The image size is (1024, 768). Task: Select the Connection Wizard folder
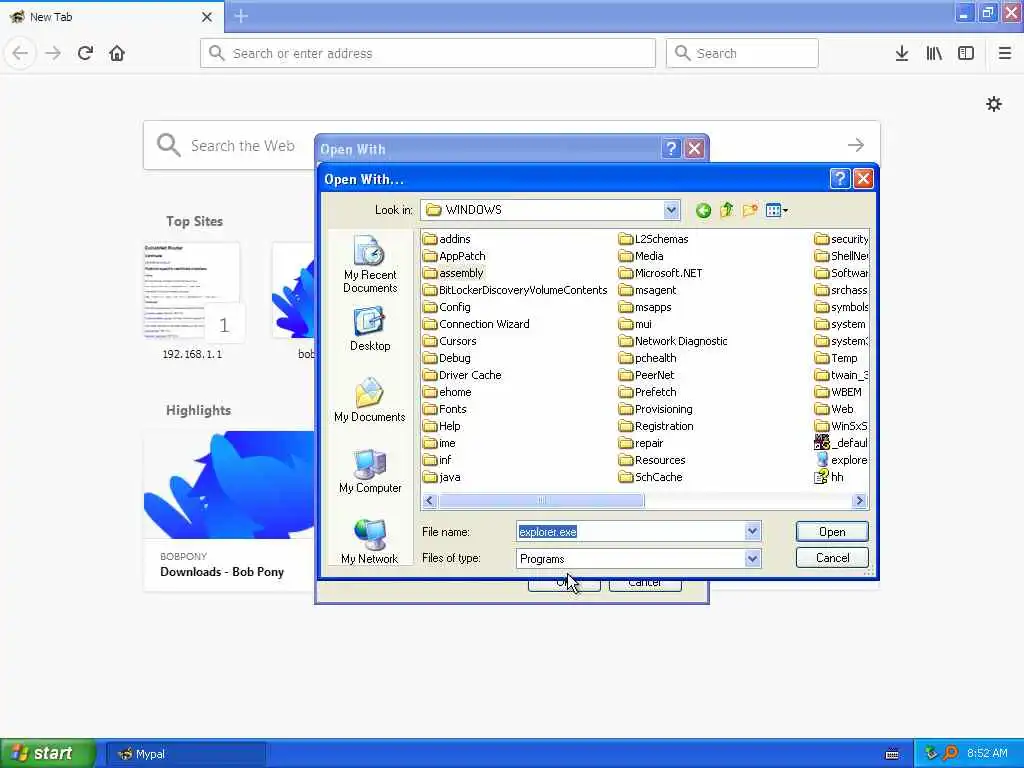(476, 324)
